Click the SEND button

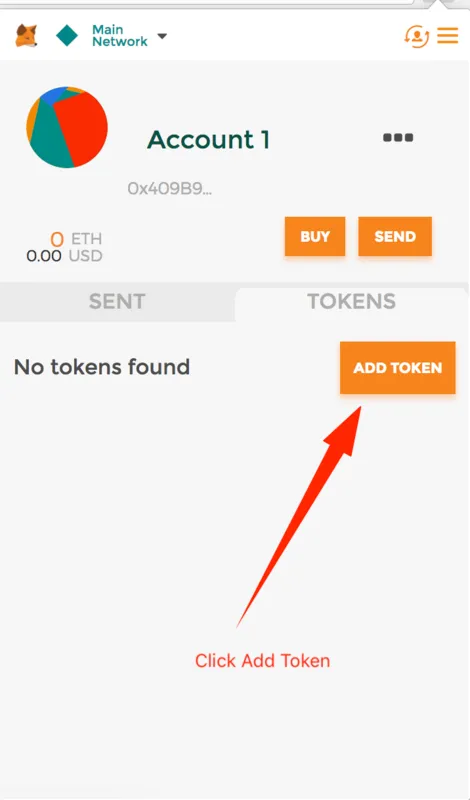click(395, 236)
